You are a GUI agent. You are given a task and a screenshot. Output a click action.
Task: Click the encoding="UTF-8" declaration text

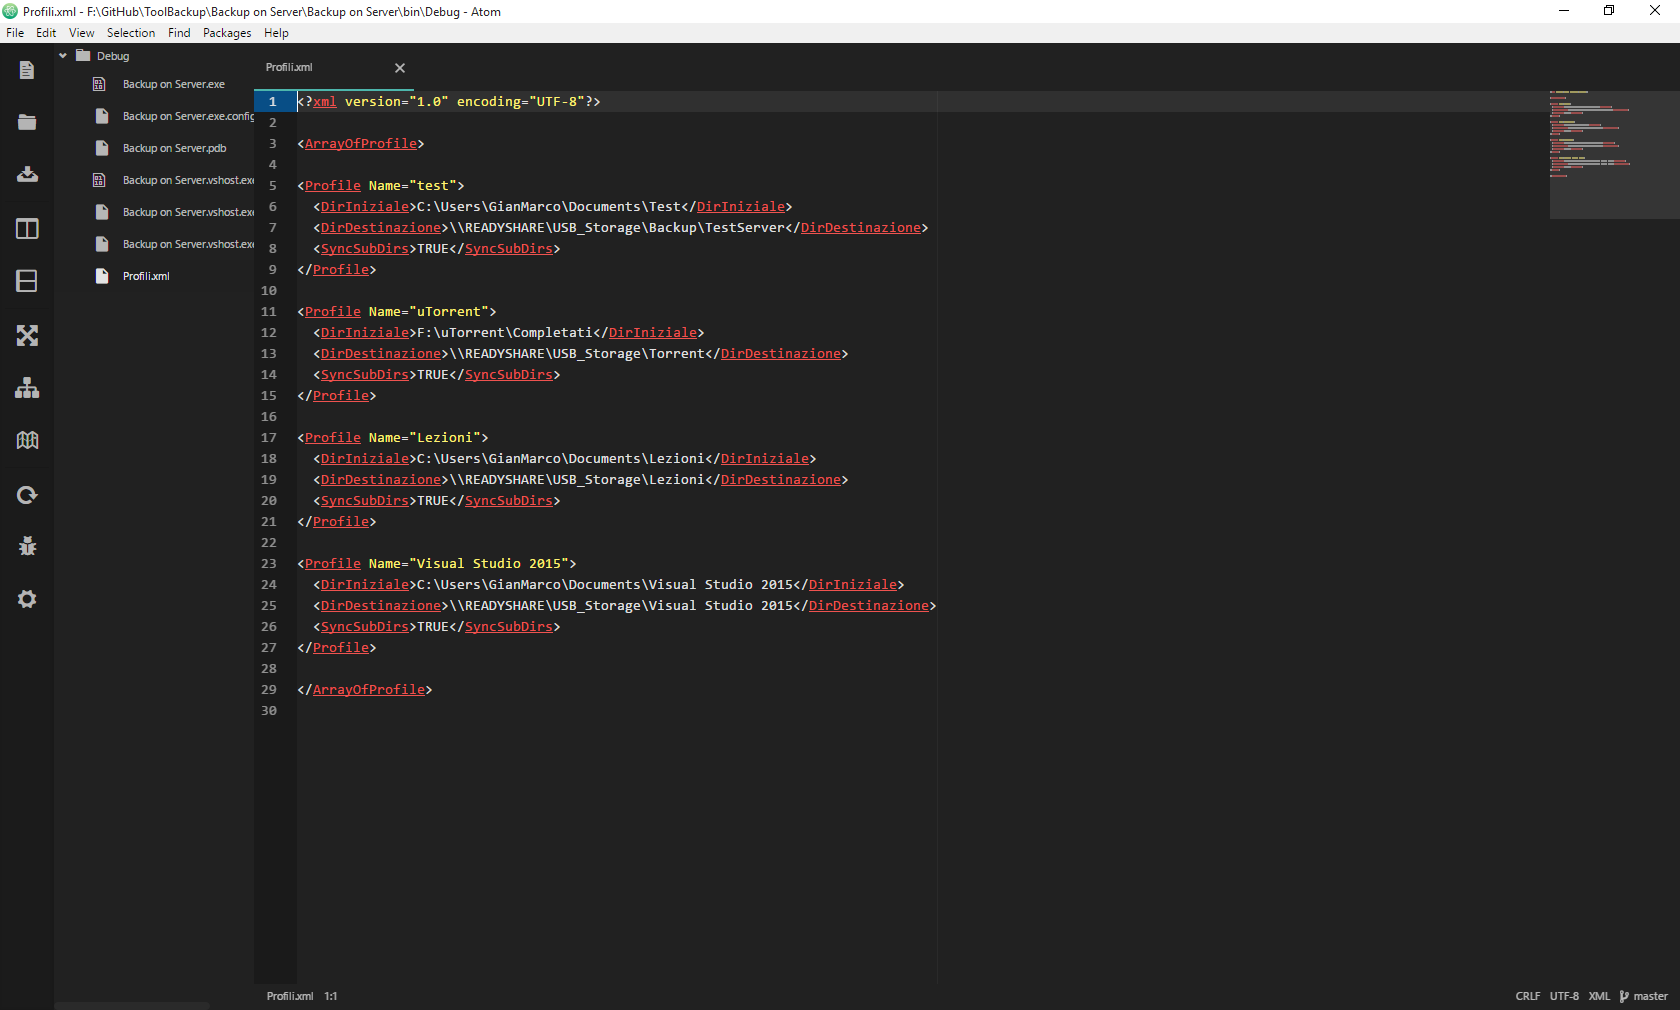(520, 101)
